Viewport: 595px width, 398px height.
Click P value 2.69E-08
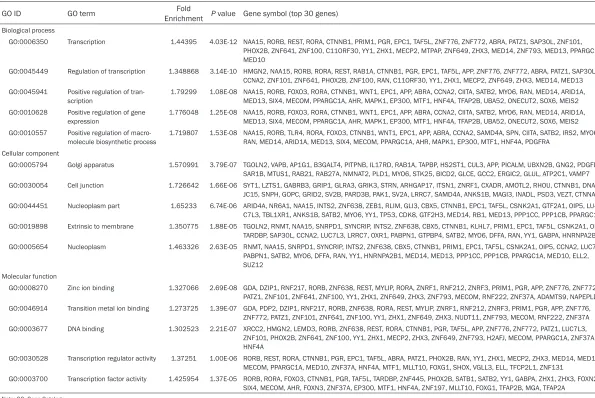(x=223, y=288)
